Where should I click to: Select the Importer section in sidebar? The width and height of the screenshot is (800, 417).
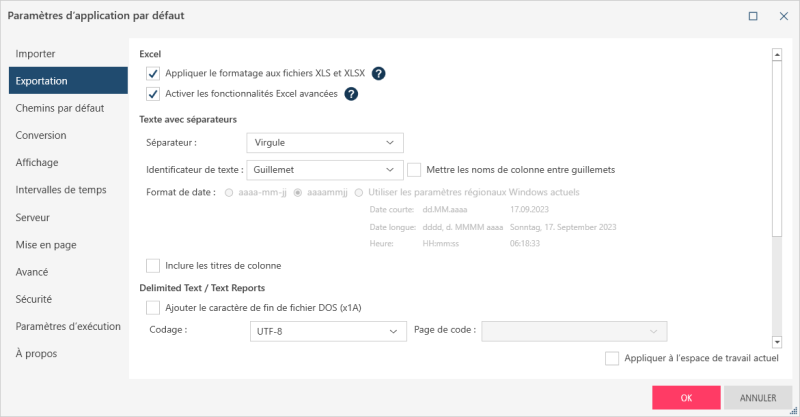pos(35,53)
